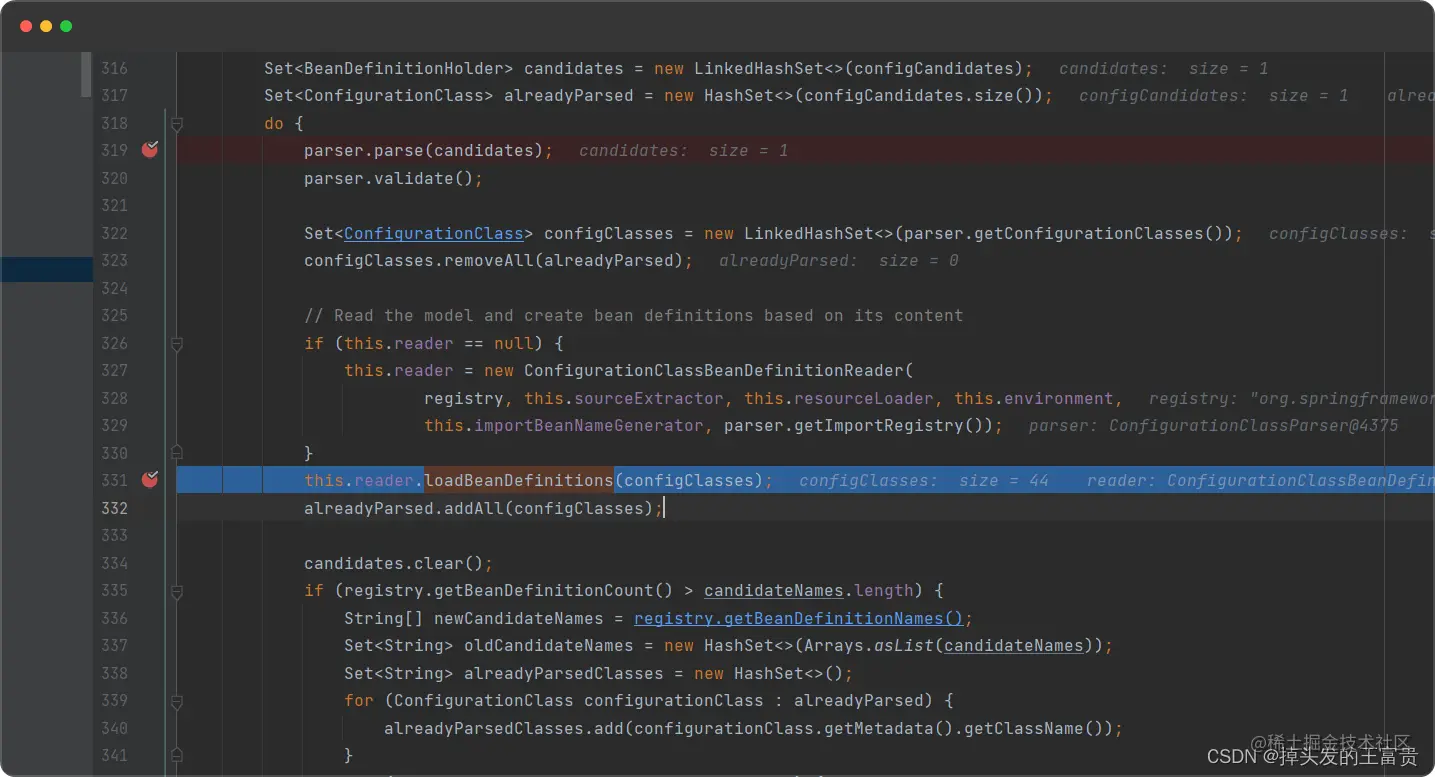Click 'candidates: size = 1' hint on line 316
This screenshot has width=1435, height=777.
(x=1164, y=68)
